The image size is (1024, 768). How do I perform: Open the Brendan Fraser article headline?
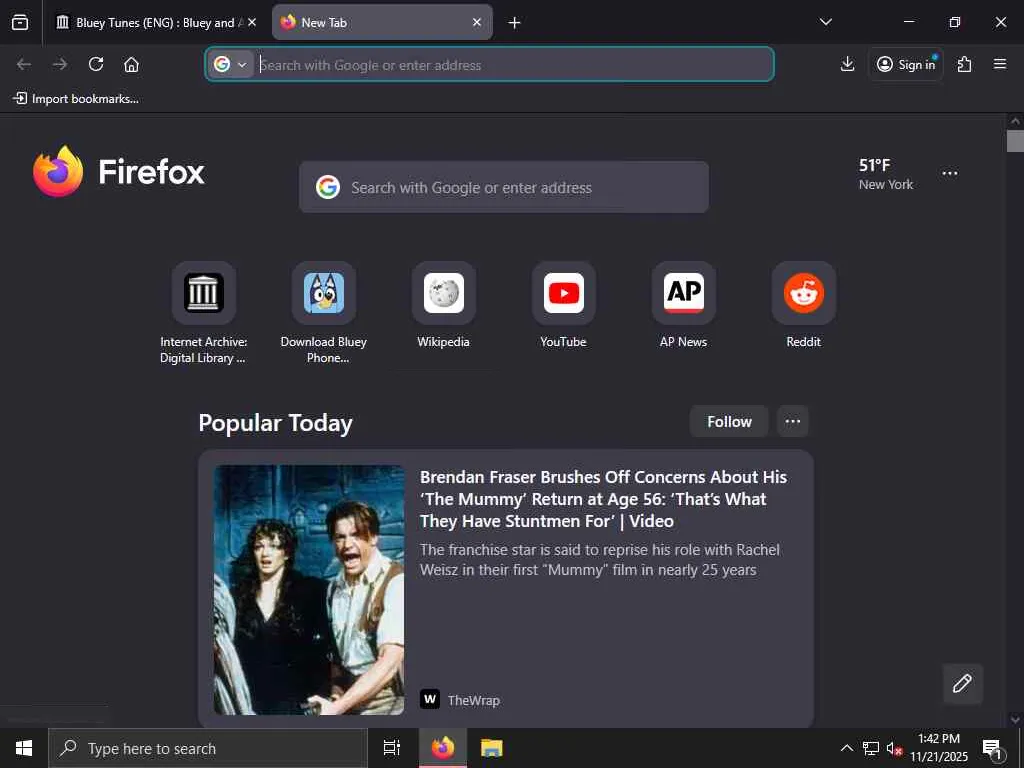[x=603, y=499]
